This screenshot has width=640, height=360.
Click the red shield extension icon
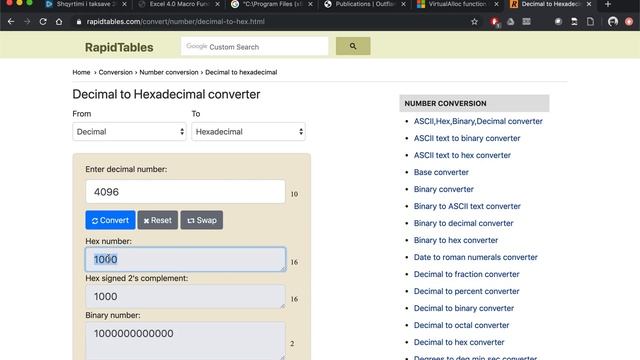[495, 22]
